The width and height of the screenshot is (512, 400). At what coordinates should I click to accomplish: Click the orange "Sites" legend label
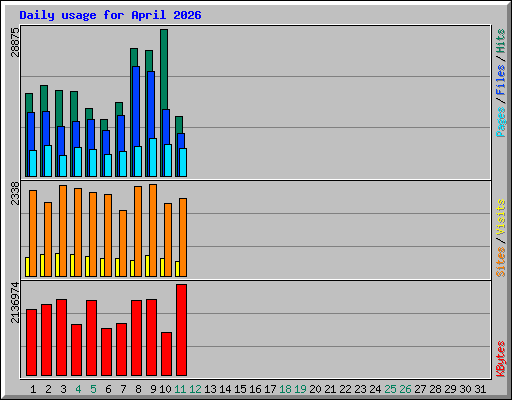coord(501,262)
